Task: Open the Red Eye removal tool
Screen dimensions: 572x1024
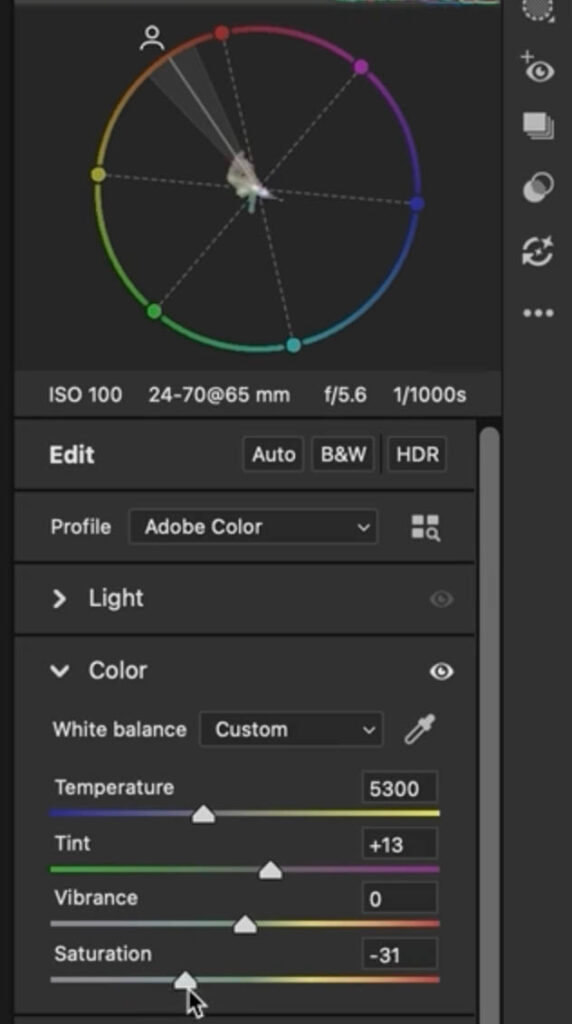Action: pos(539,69)
